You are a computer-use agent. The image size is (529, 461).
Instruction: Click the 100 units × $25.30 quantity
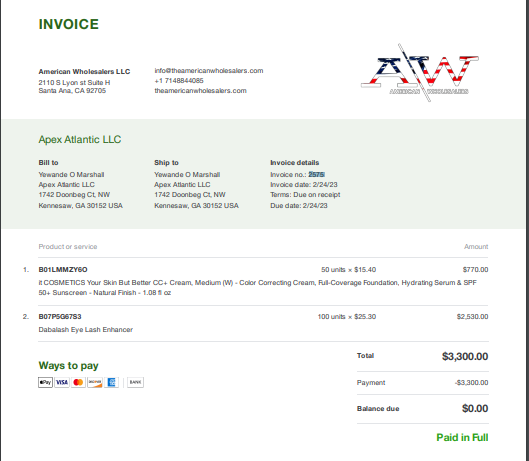pyautogui.click(x=347, y=317)
